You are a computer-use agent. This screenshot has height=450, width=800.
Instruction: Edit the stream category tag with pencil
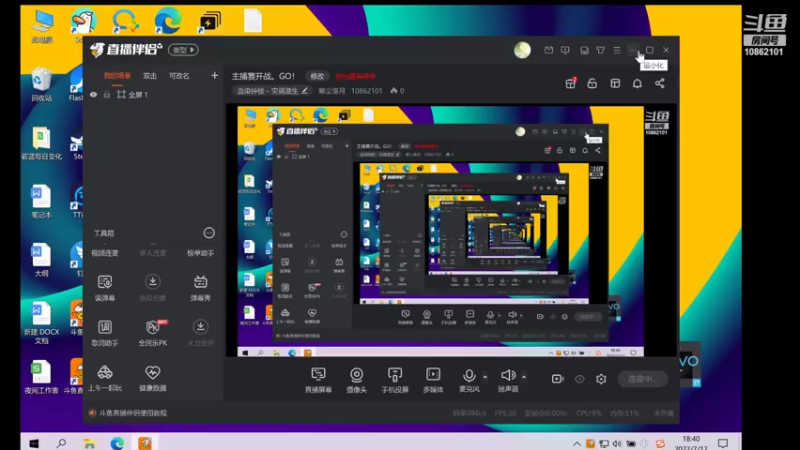pos(305,91)
